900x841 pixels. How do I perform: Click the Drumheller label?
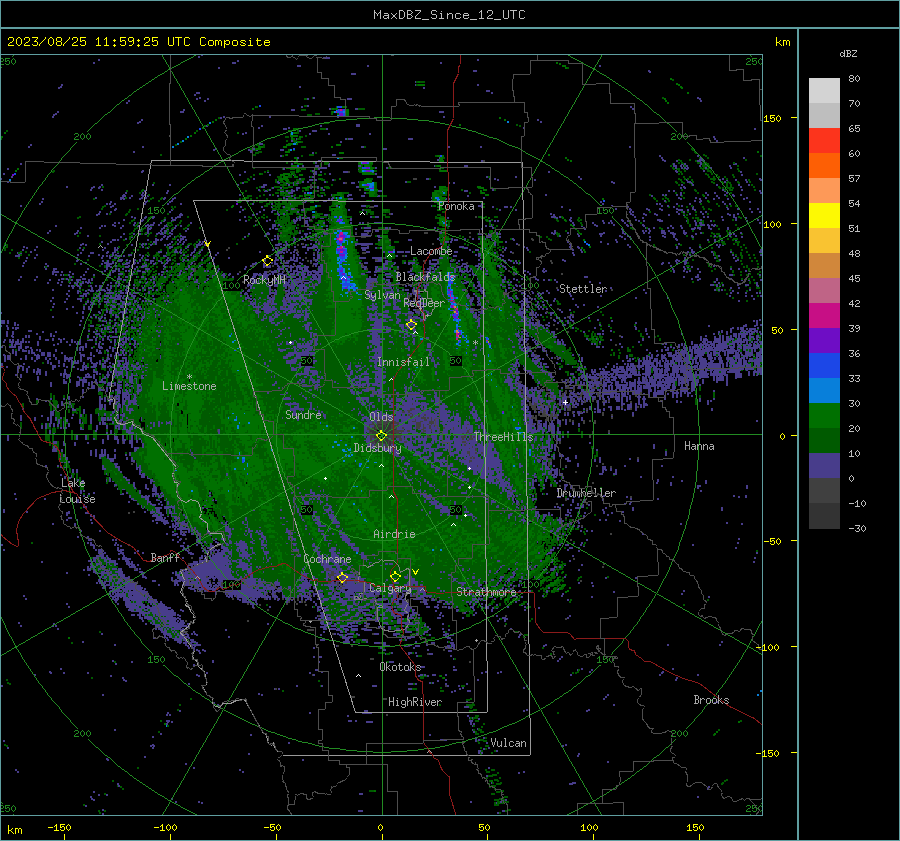pos(586,493)
